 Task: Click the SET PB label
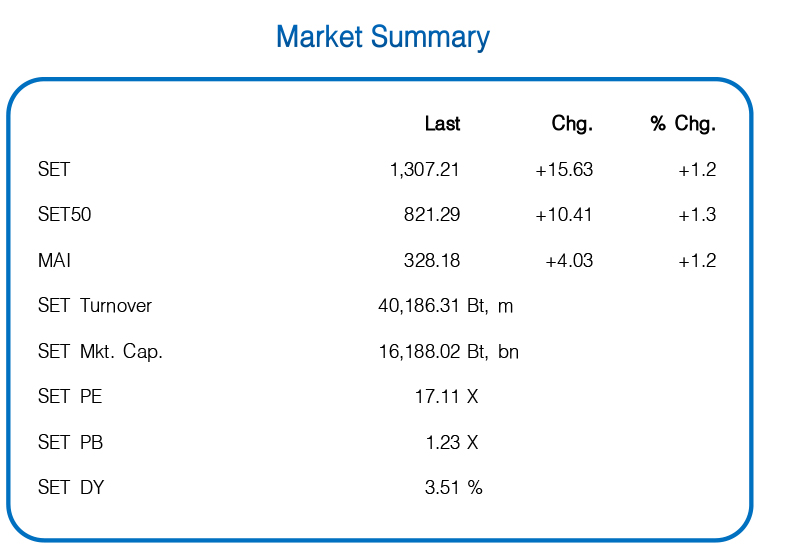71,443
